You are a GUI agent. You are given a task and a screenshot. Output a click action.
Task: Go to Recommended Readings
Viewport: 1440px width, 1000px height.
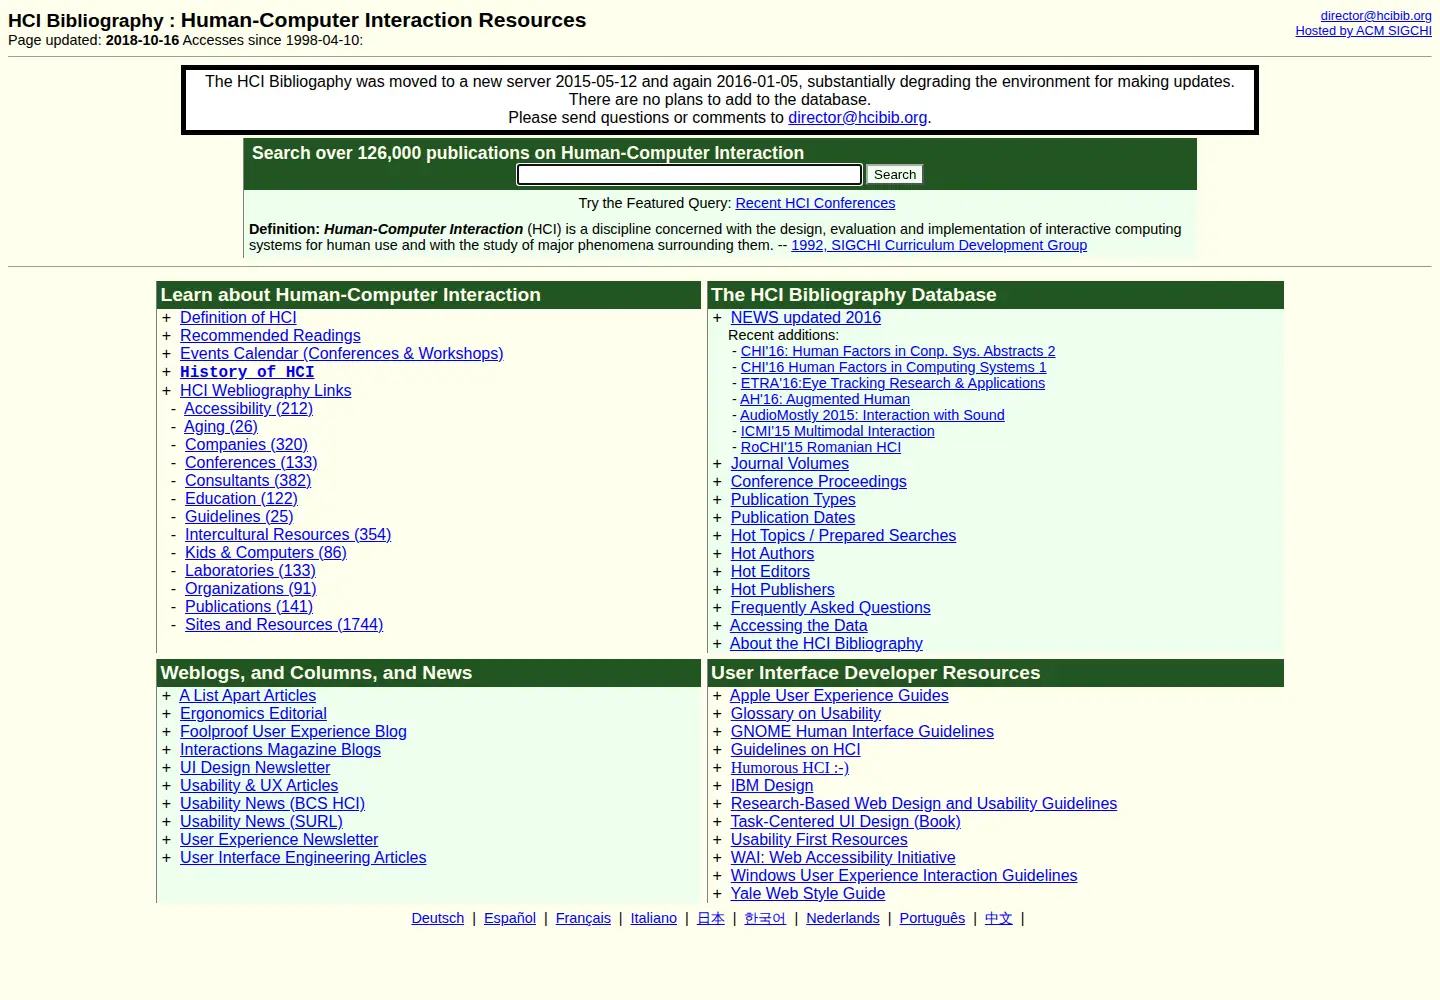click(x=270, y=336)
